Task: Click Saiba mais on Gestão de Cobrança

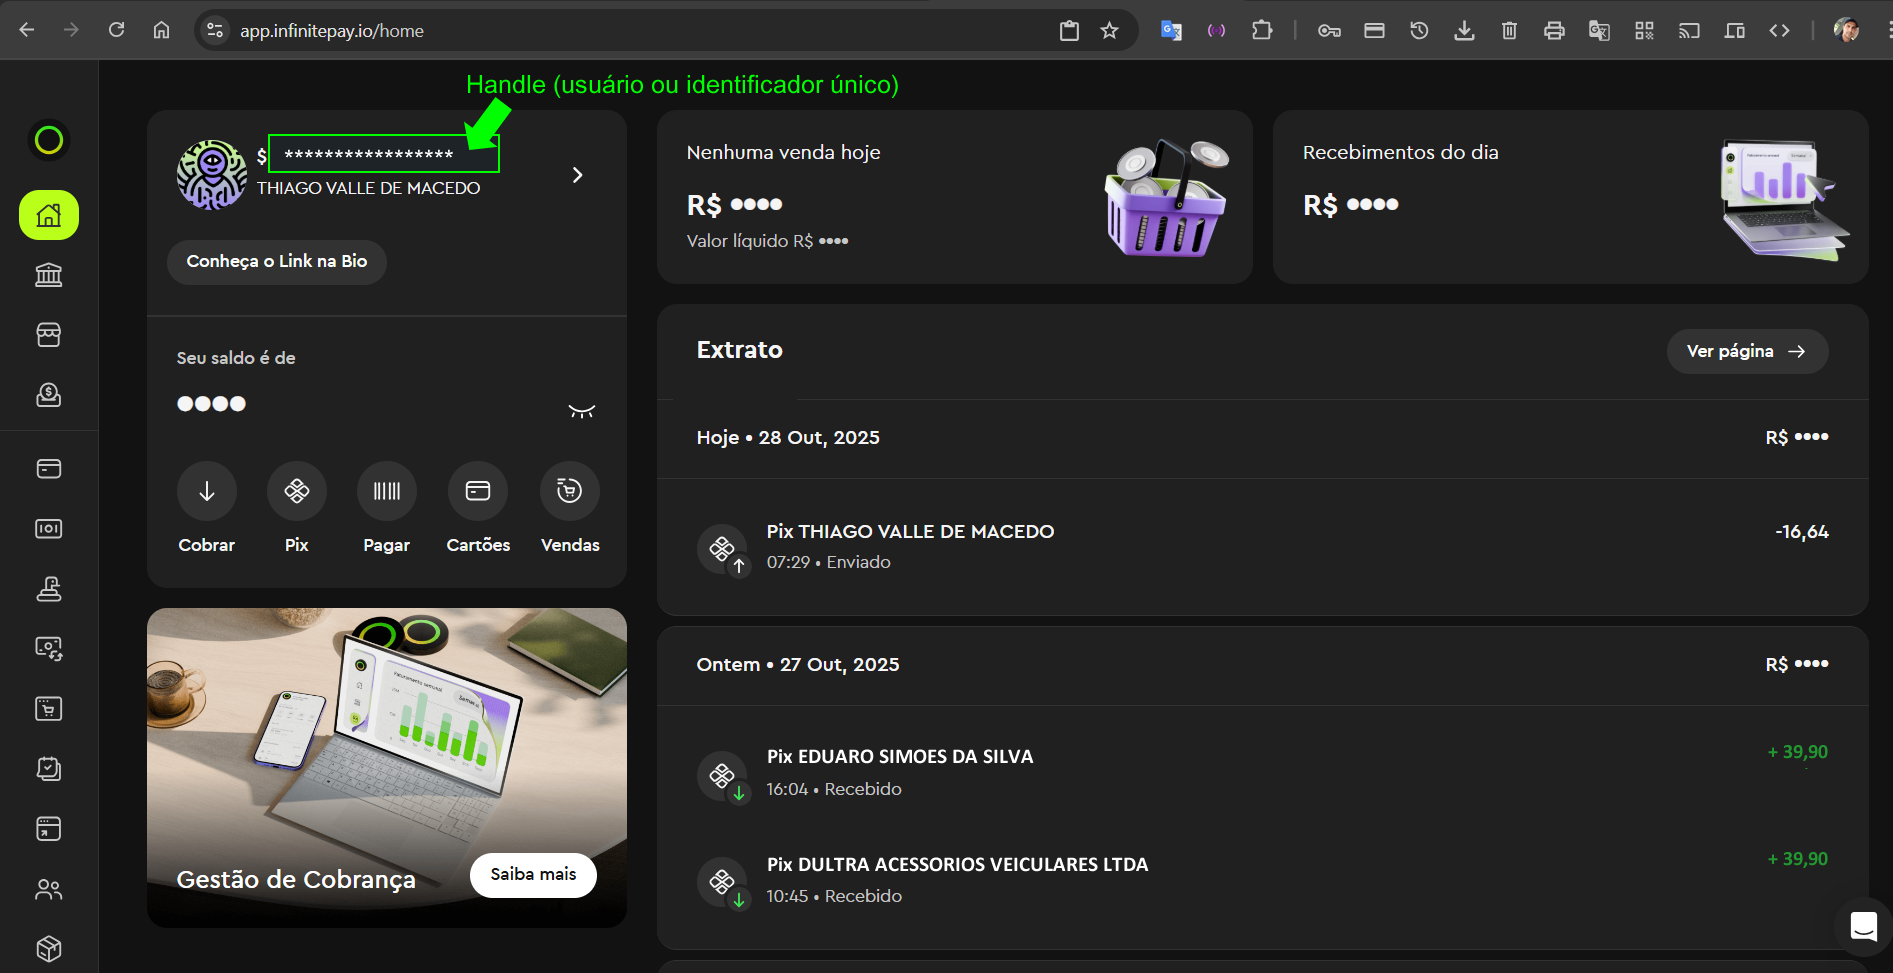Action: 533,875
